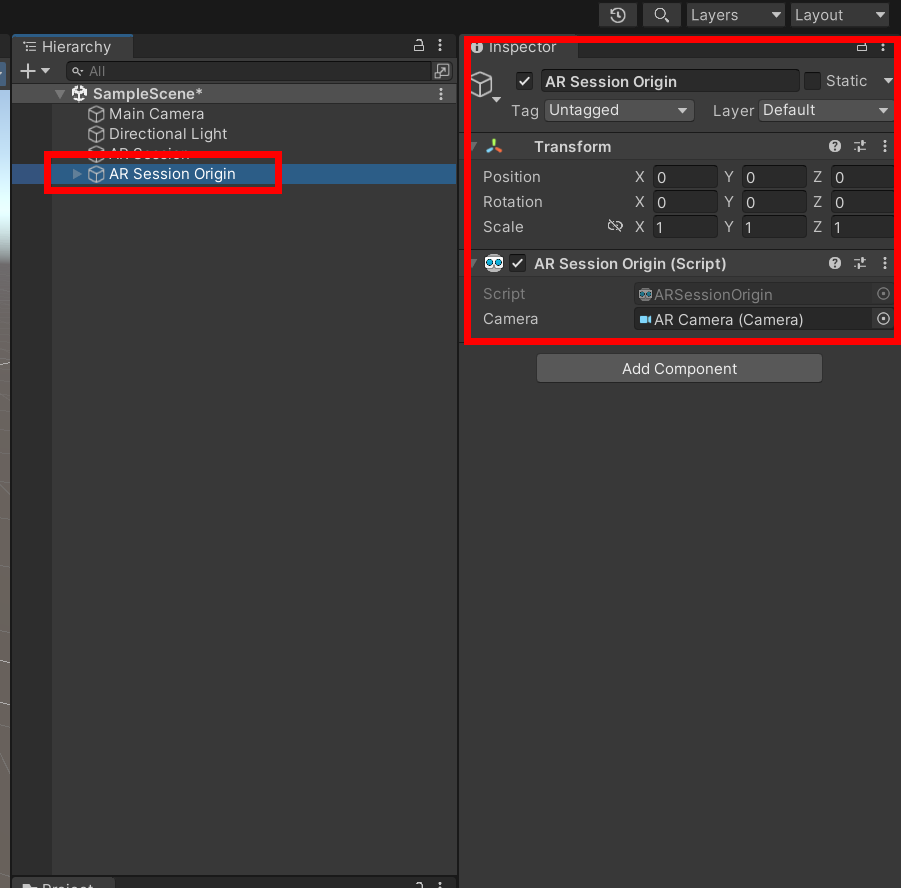901x888 pixels.
Task: Toggle the Scale constrained proportions link icon
Action: 615,226
